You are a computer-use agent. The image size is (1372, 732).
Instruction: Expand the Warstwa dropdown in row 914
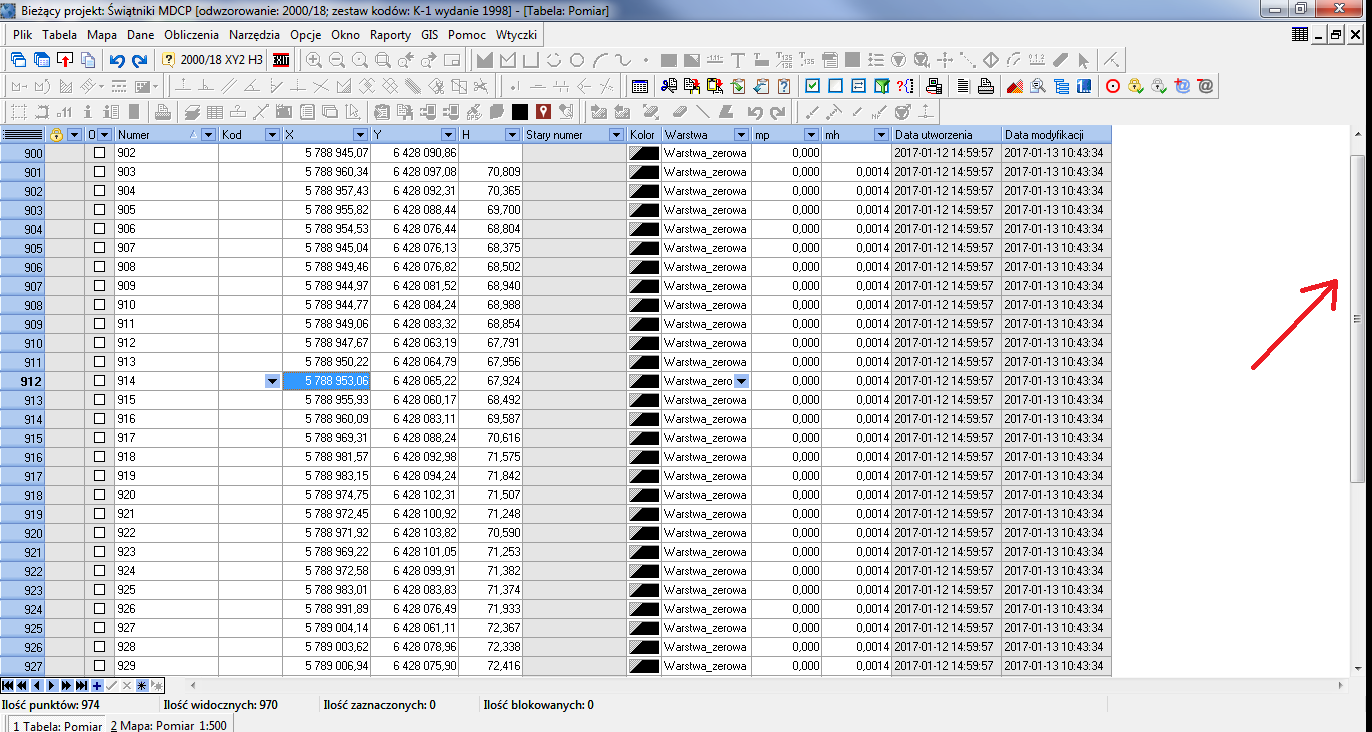(x=741, y=381)
